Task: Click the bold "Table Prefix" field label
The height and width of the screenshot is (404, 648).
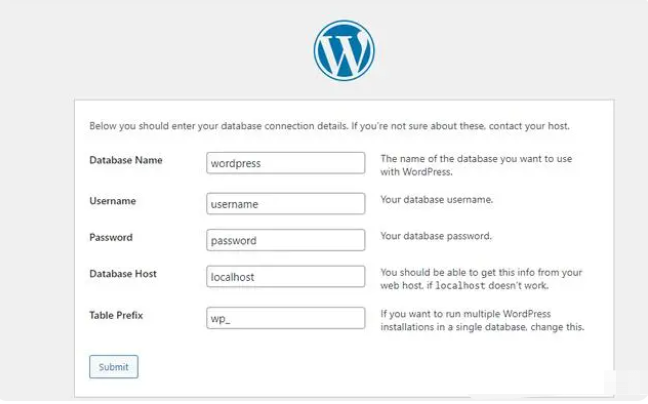Action: coord(116,315)
